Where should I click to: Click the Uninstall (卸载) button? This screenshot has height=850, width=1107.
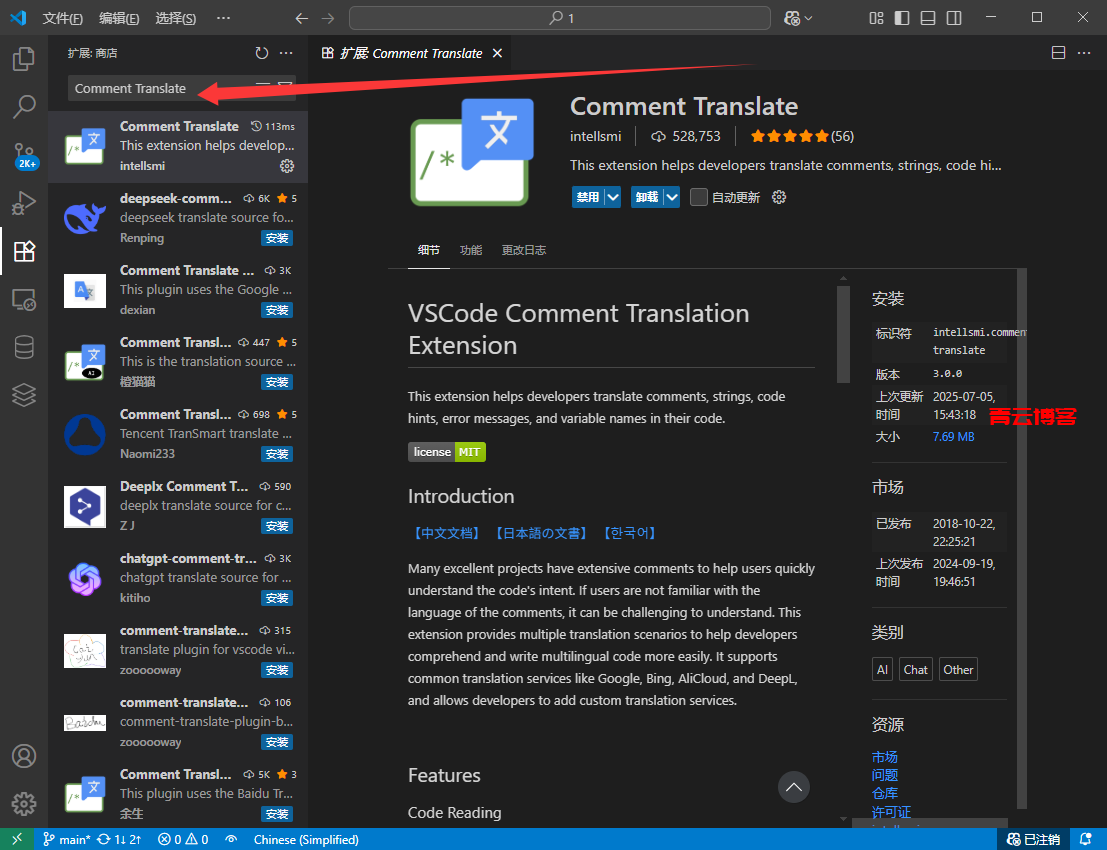[x=647, y=197]
